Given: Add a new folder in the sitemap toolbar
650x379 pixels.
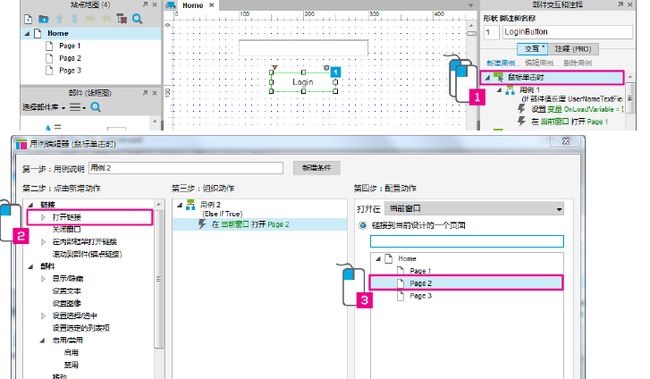Looking at the screenshot, I should pos(43,19).
